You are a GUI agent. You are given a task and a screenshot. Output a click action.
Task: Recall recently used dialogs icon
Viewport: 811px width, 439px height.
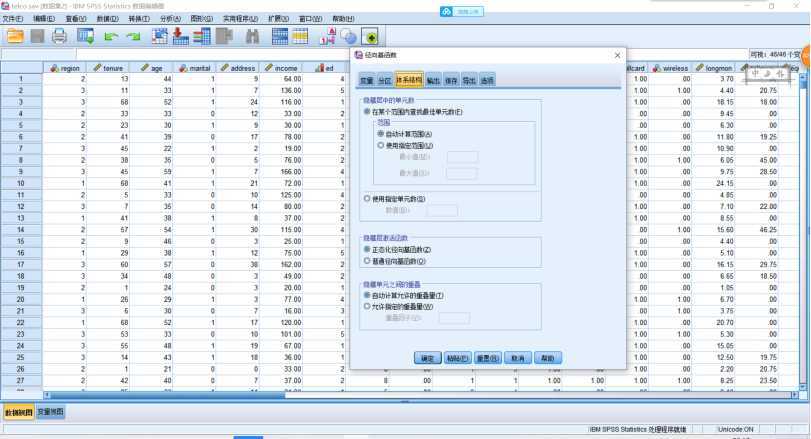(x=85, y=36)
